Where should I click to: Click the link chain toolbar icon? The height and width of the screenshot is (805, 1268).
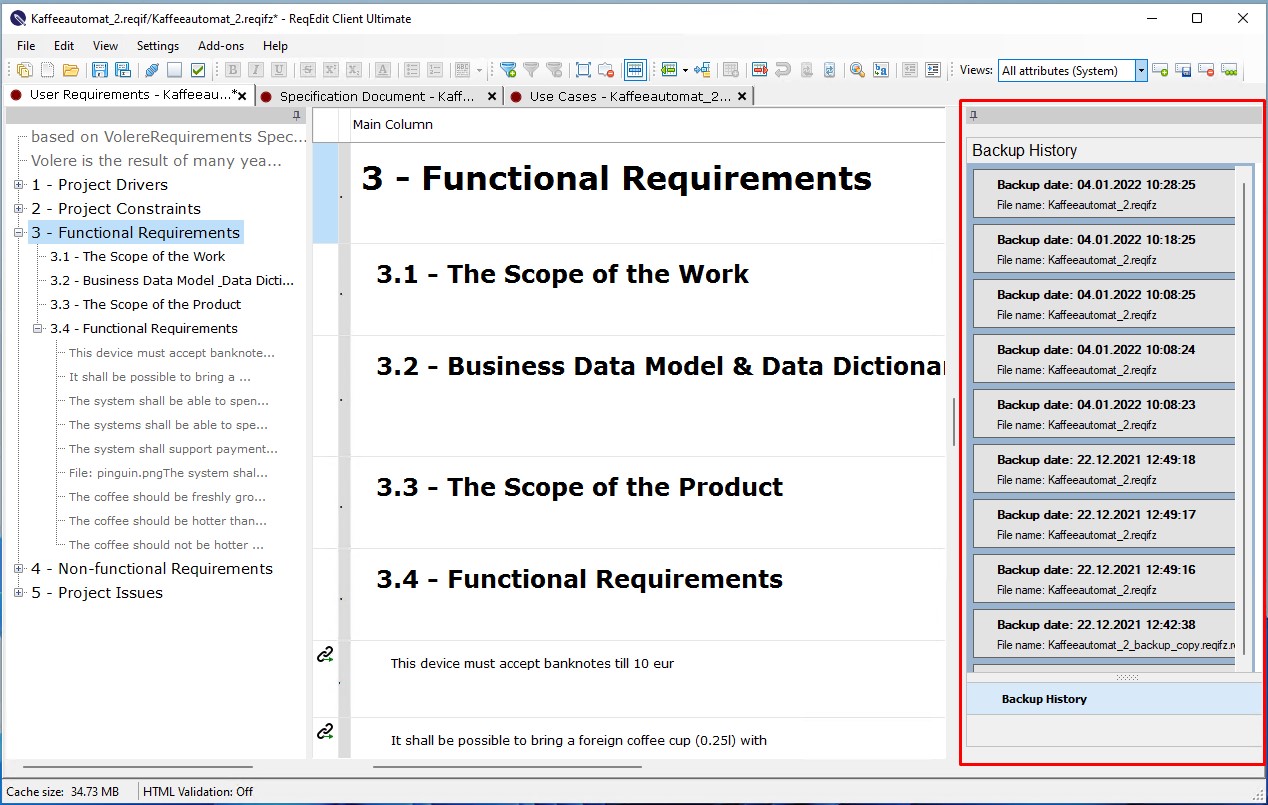152,70
